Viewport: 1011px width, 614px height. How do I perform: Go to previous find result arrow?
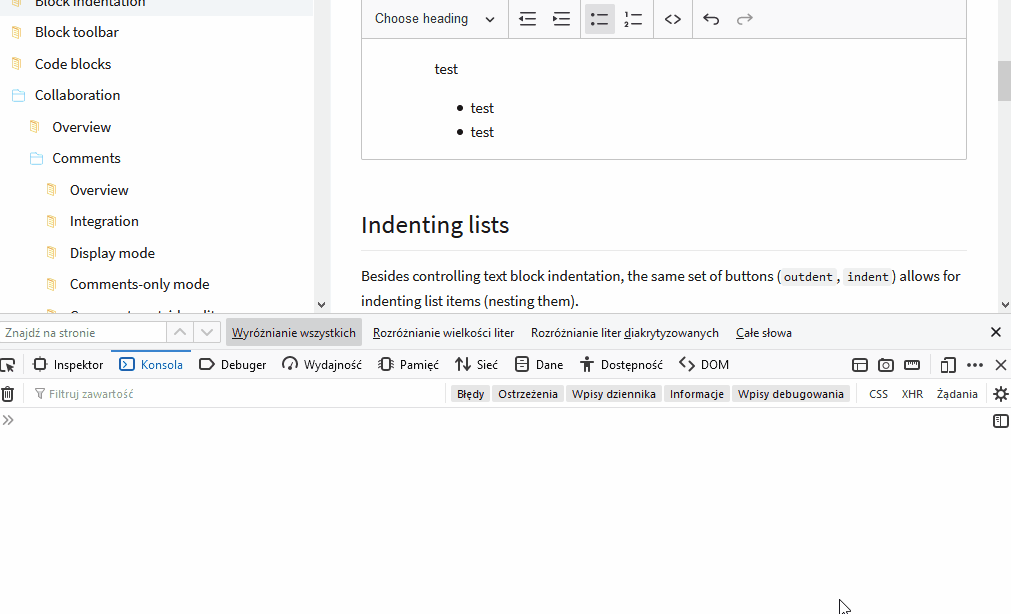point(180,333)
